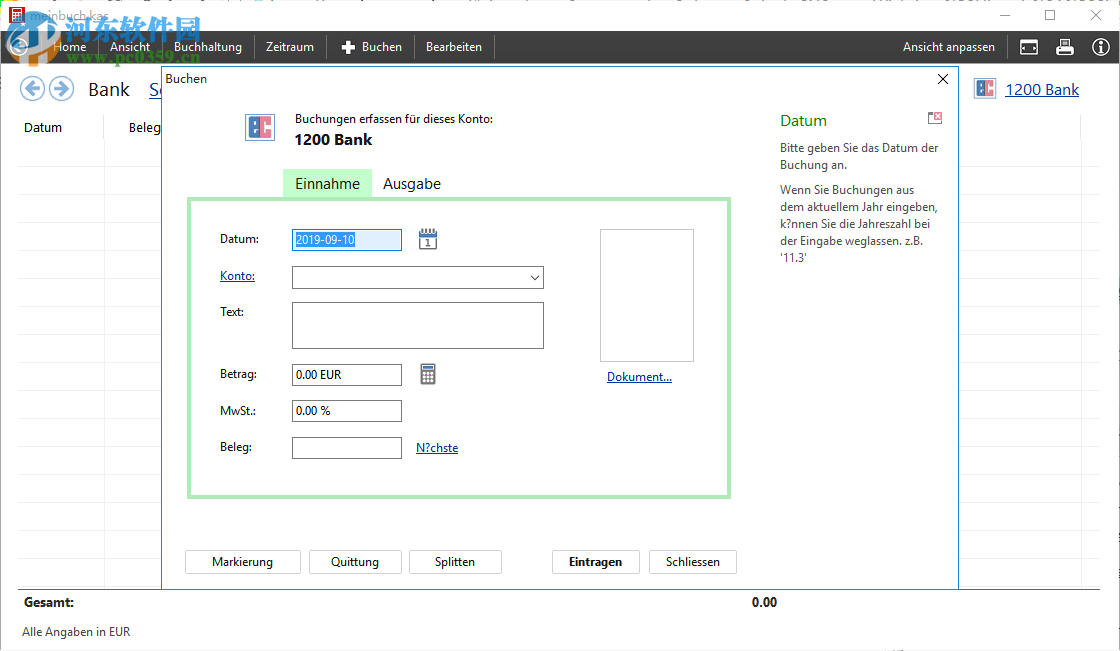The height and width of the screenshot is (651, 1120).
Task: Open the Buchhaltung menu
Action: (208, 47)
